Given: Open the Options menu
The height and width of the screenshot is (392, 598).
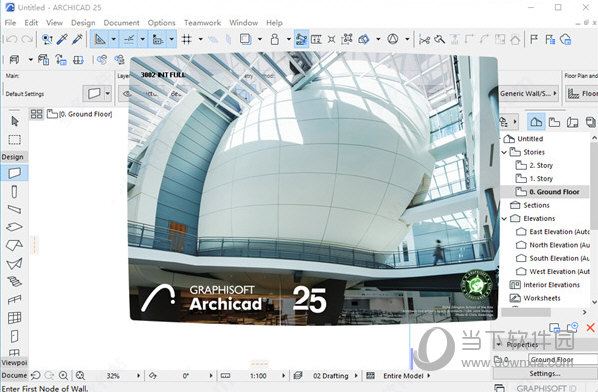Looking at the screenshot, I should click(x=161, y=22).
